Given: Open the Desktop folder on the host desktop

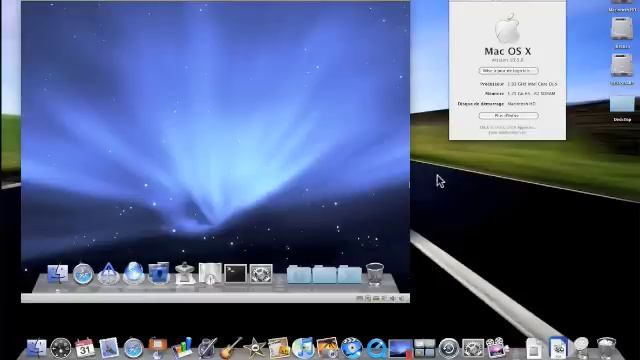Looking at the screenshot, I should (x=622, y=104).
